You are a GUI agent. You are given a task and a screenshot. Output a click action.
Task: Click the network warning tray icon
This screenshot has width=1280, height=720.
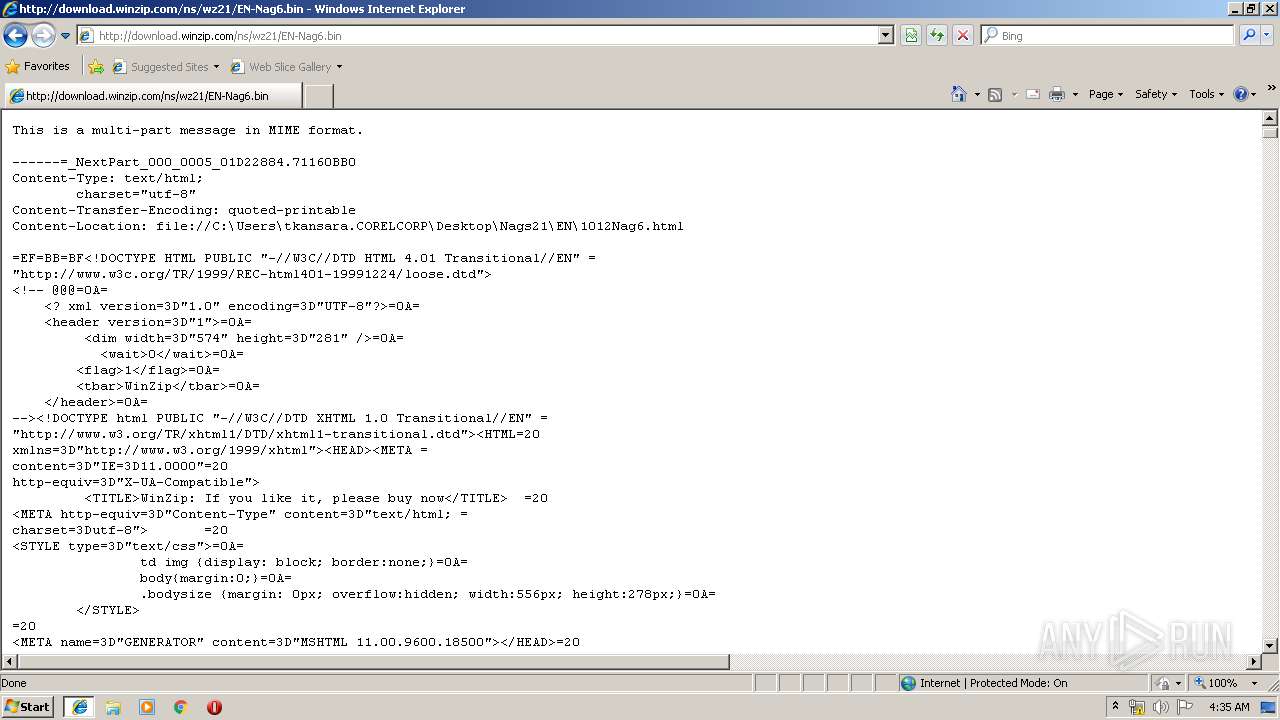tap(1137, 707)
